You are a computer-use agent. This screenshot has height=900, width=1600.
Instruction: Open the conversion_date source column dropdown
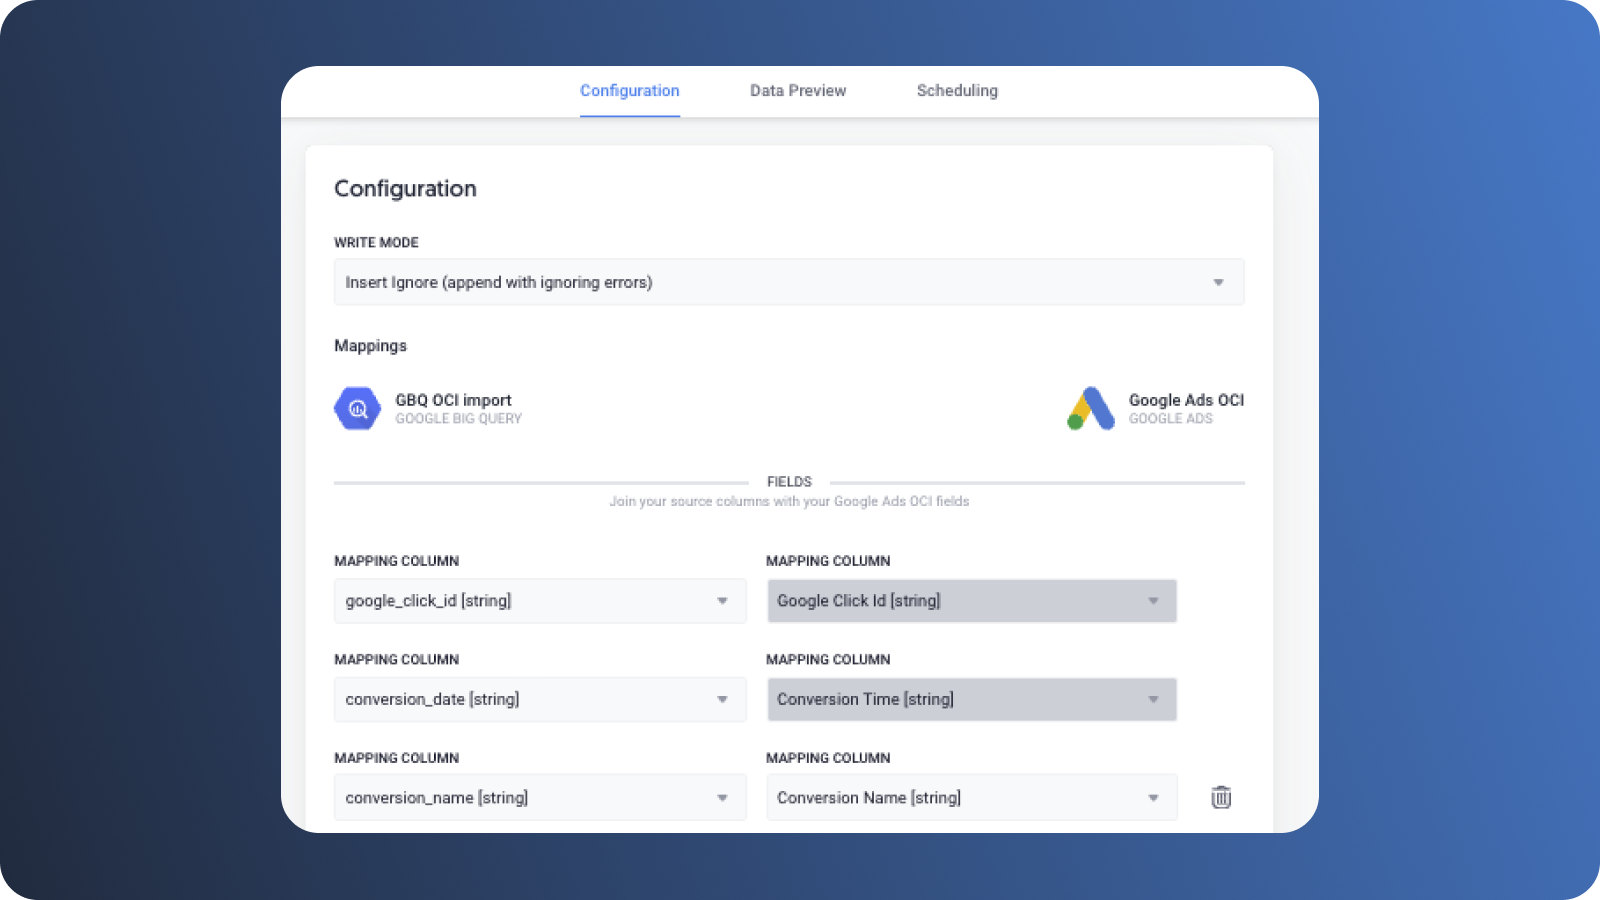540,699
